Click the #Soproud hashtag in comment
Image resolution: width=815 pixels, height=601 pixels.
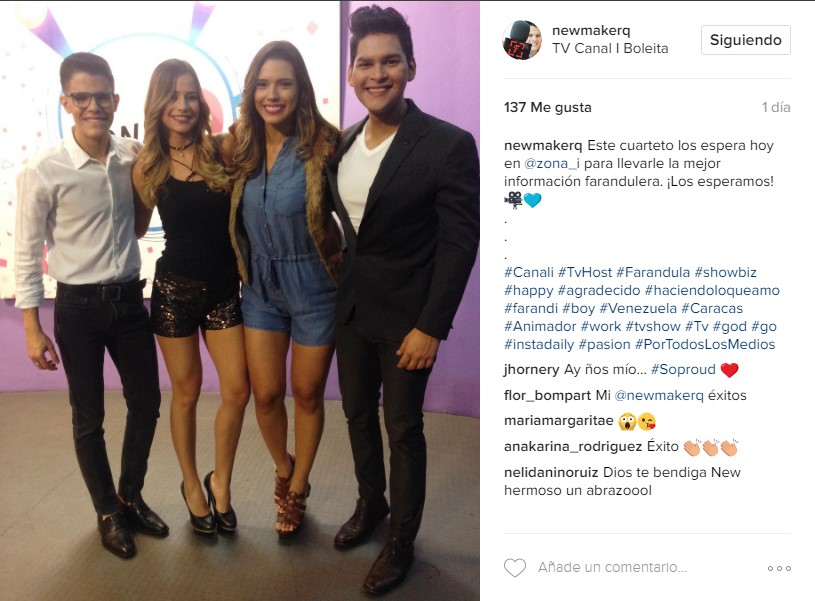coord(683,370)
